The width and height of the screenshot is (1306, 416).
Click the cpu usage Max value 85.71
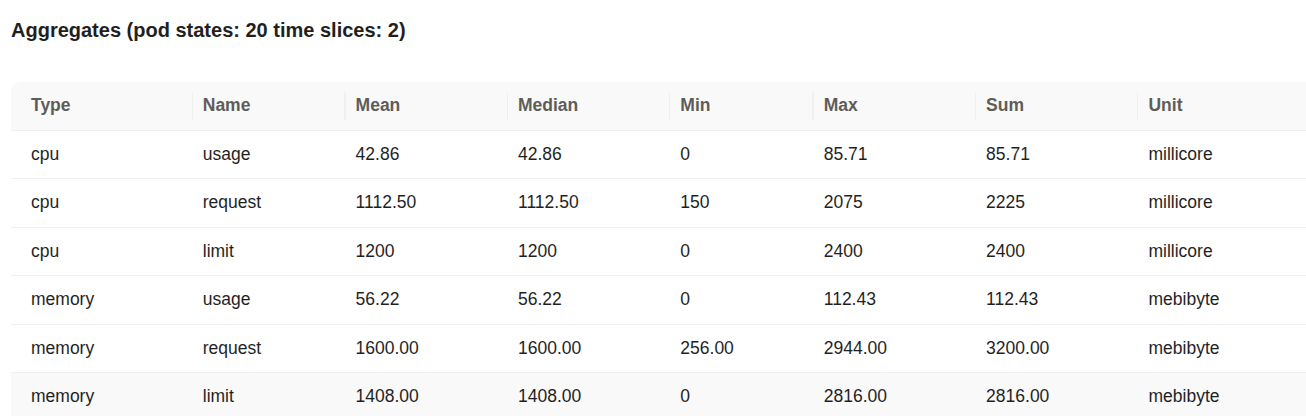click(x=845, y=154)
